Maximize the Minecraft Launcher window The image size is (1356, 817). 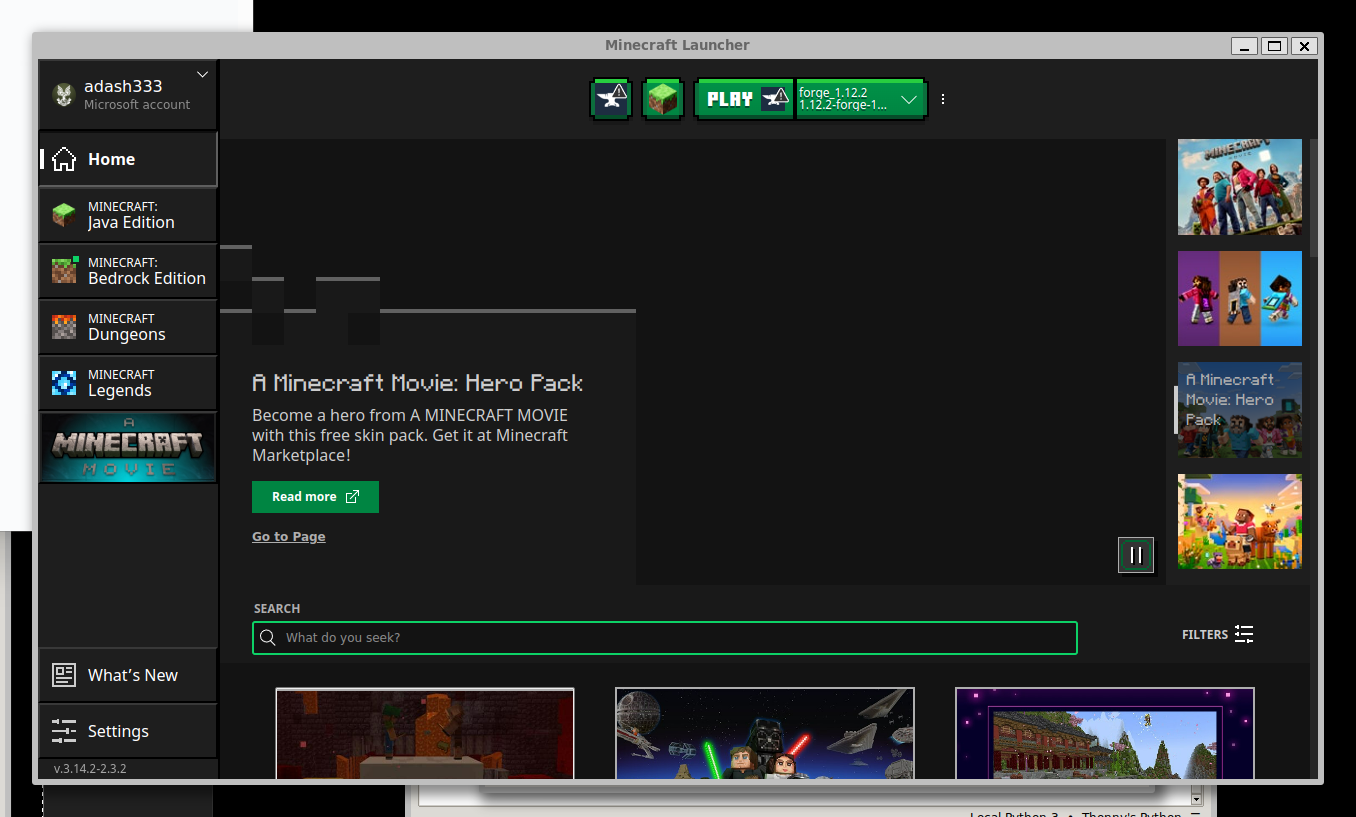(x=1274, y=46)
